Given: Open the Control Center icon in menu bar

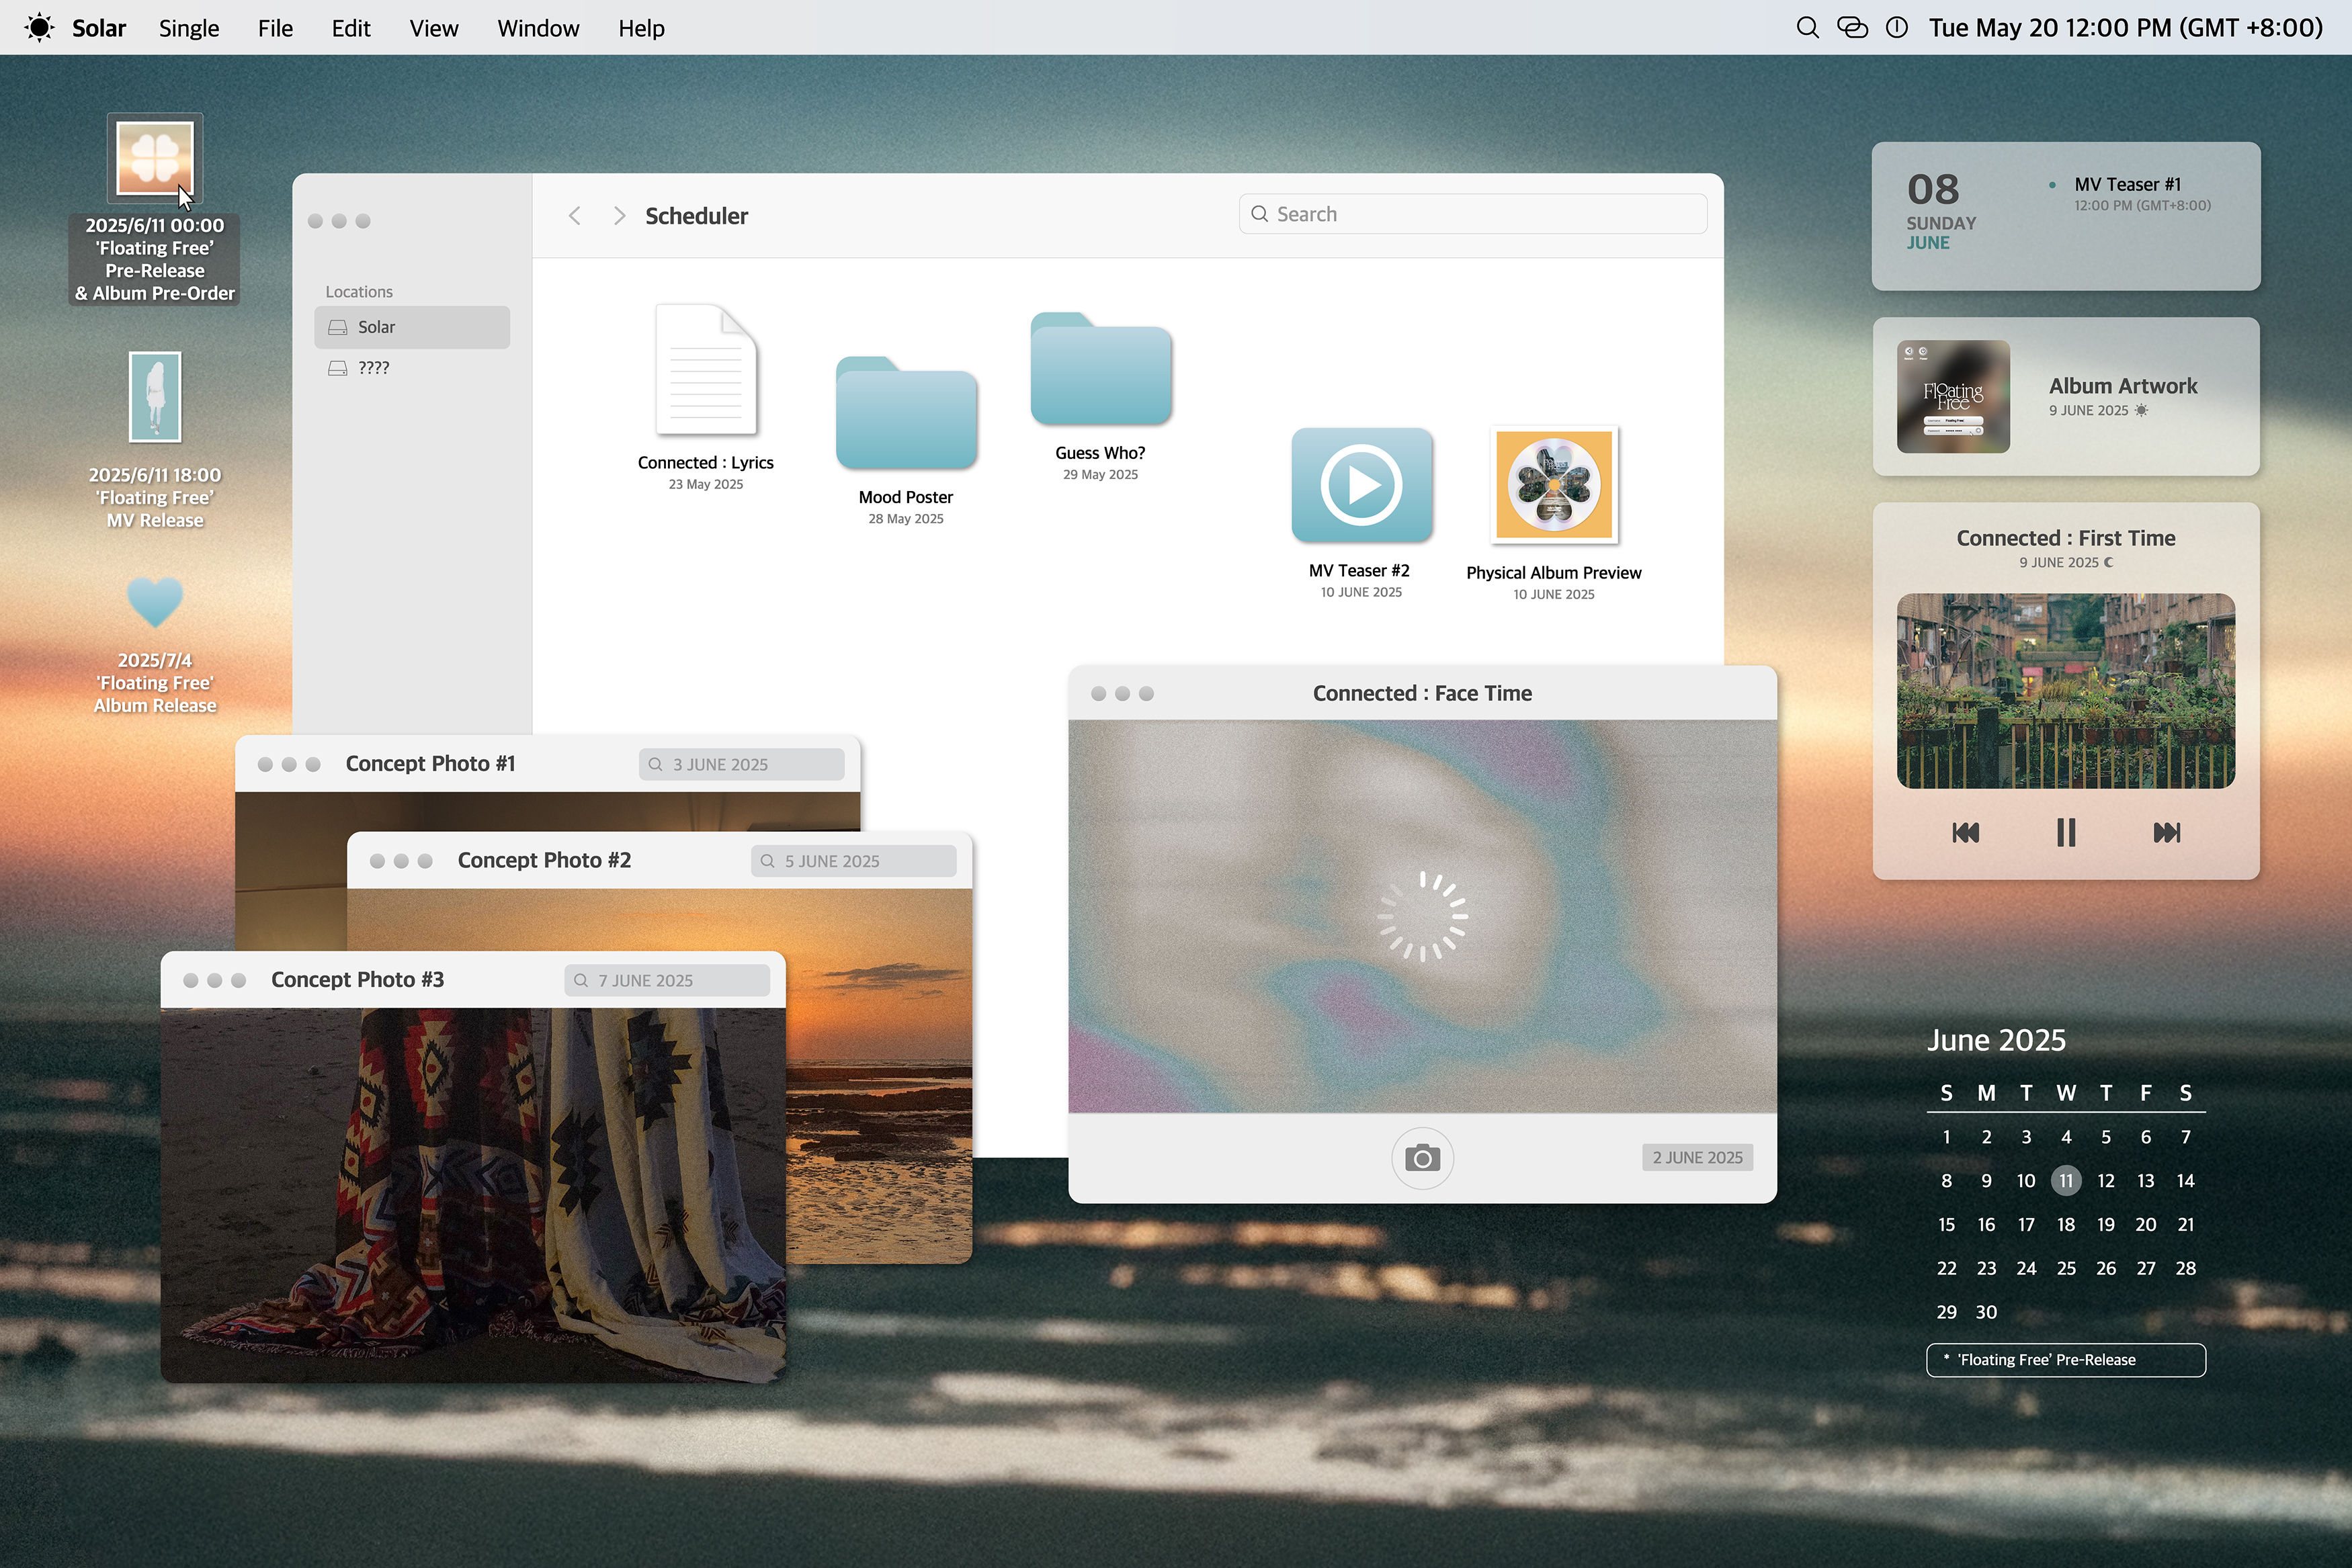Looking at the screenshot, I should 1852,28.
